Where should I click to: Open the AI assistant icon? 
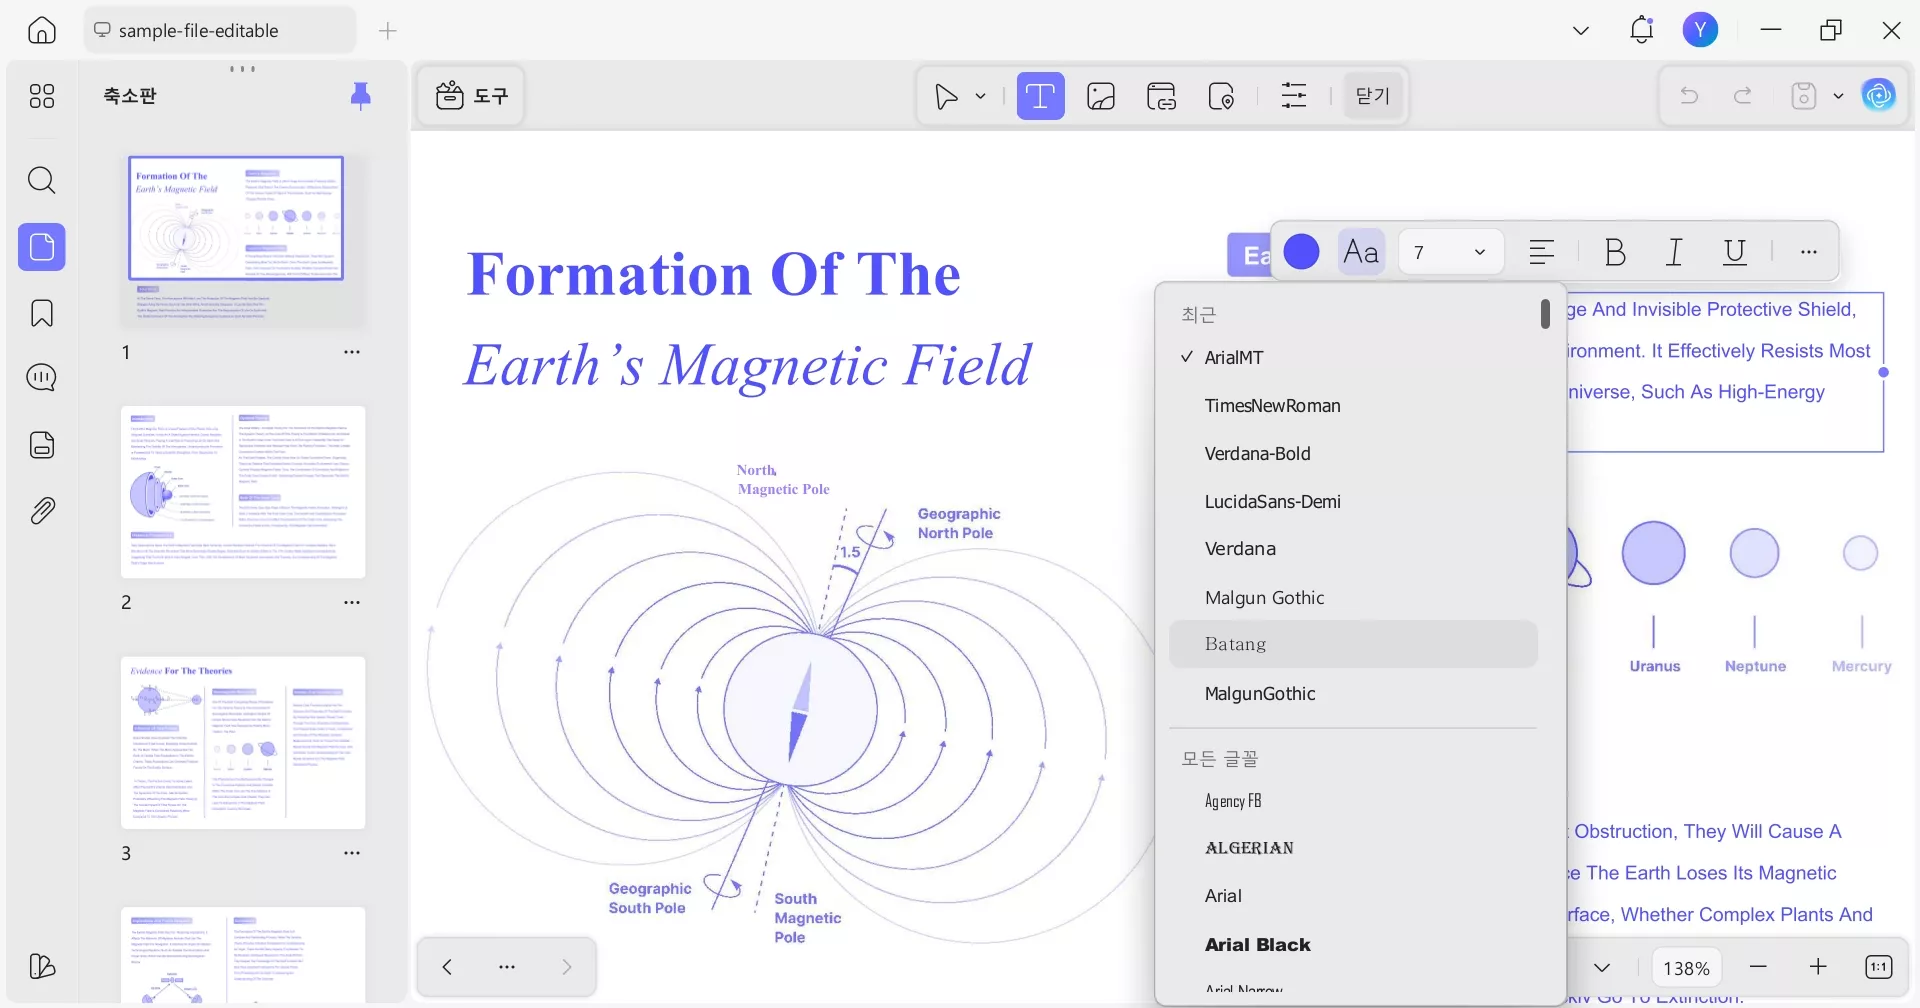coord(1878,96)
